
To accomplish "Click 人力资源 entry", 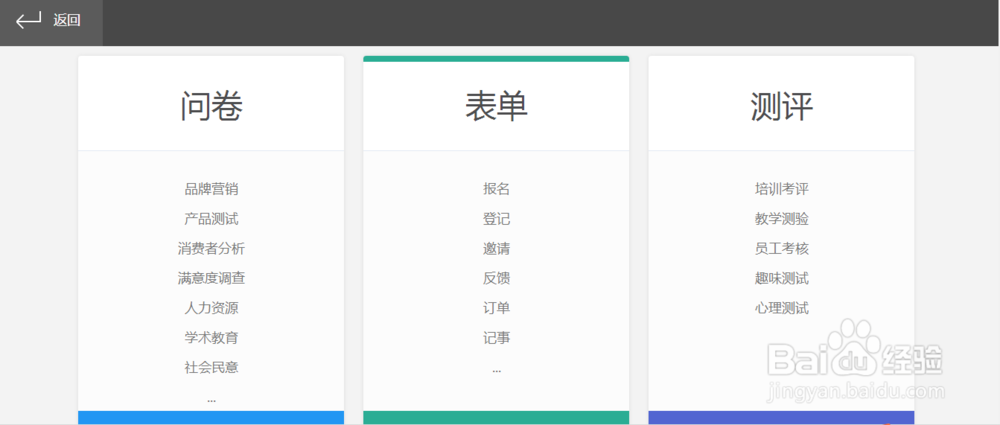I will point(211,308).
